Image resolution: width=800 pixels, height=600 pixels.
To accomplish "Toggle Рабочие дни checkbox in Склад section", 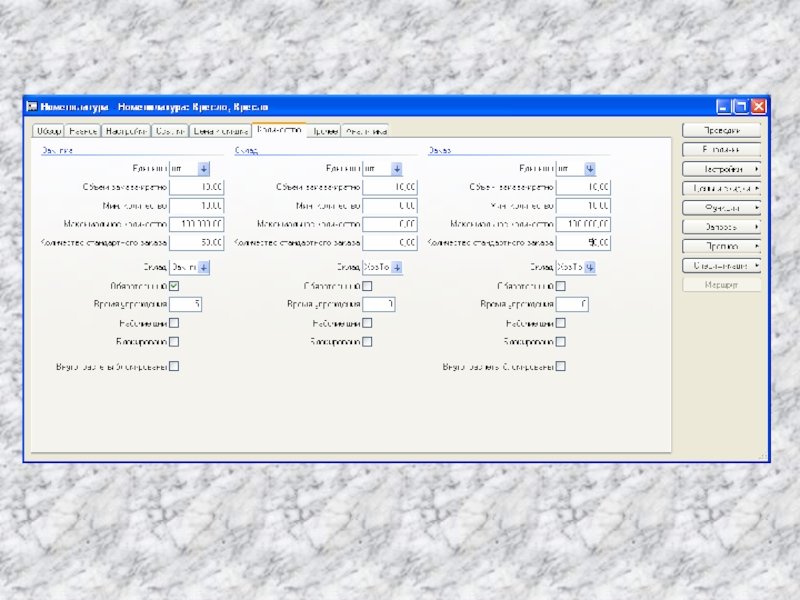I will [x=367, y=323].
